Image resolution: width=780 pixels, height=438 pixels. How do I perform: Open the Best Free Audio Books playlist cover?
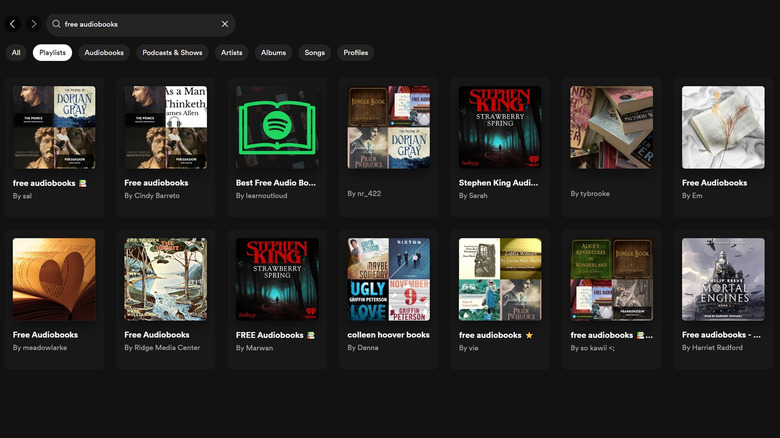pos(277,127)
